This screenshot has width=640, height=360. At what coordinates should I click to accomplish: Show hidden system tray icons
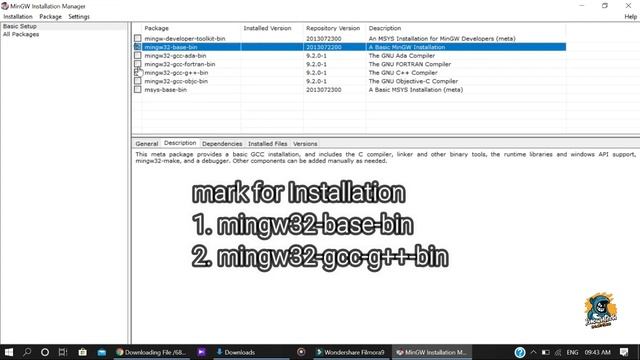pos(533,352)
